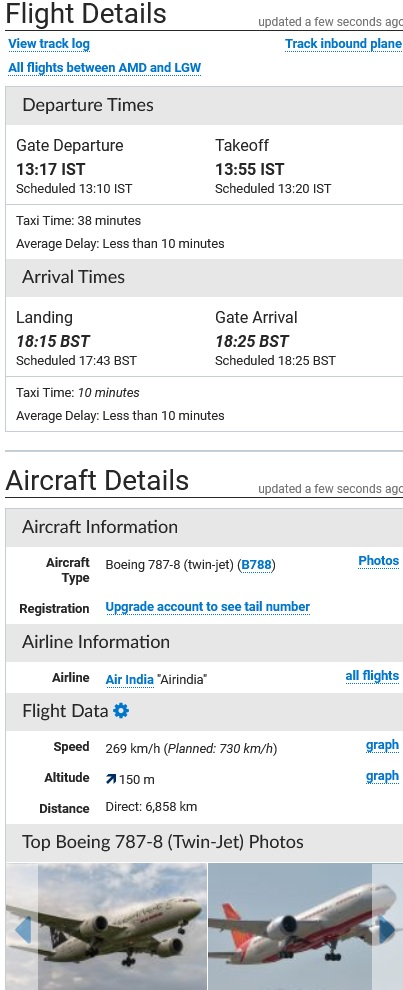
Task: Open View track log link
Action: tap(49, 44)
